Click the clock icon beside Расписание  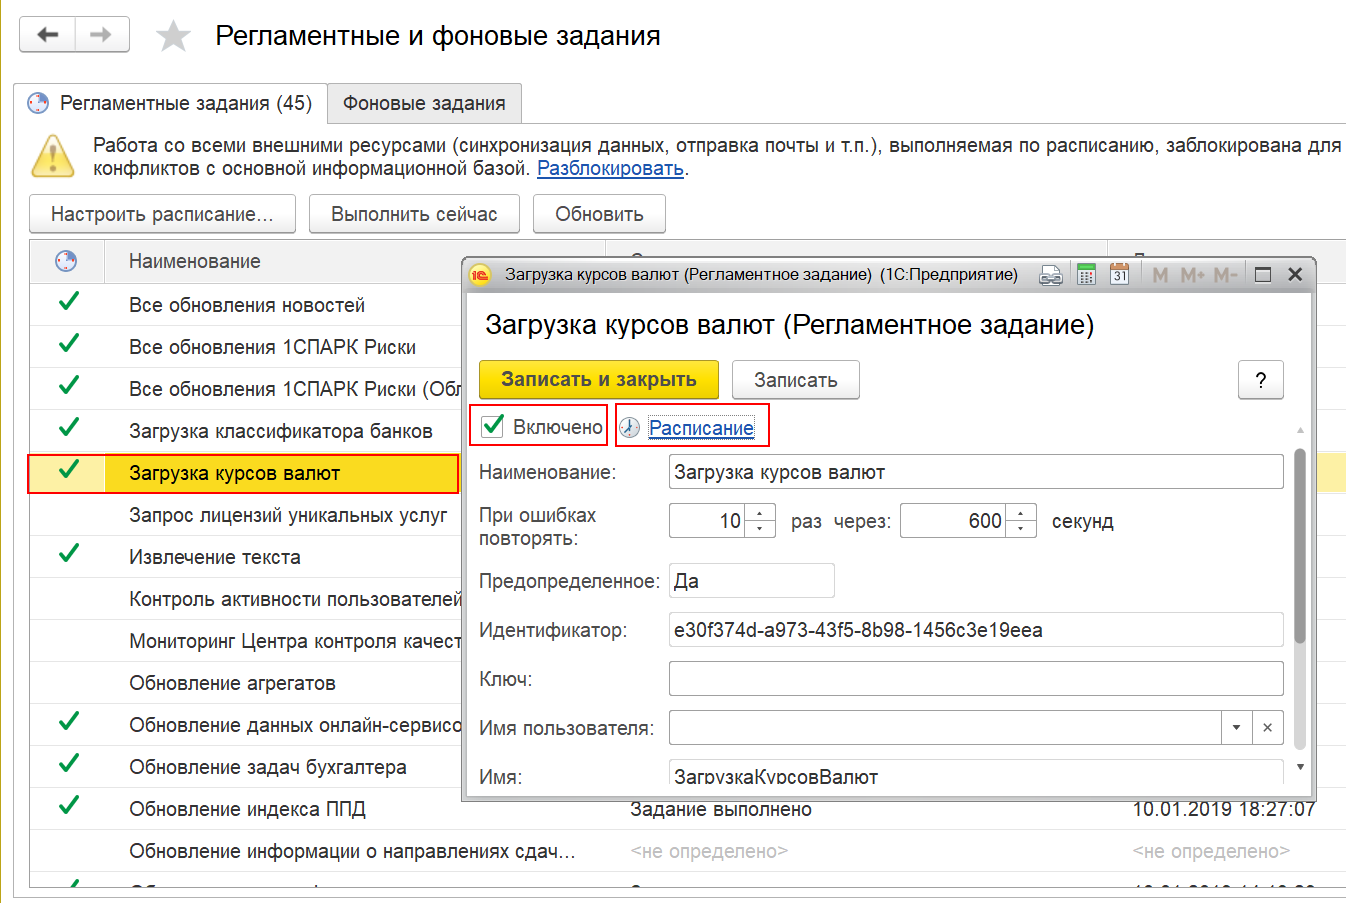pos(630,428)
